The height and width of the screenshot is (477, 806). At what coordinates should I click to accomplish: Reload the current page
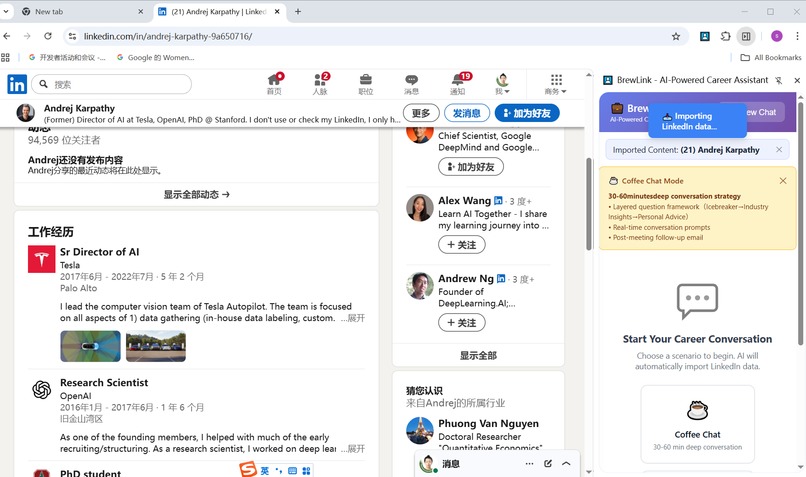pyautogui.click(x=48, y=36)
